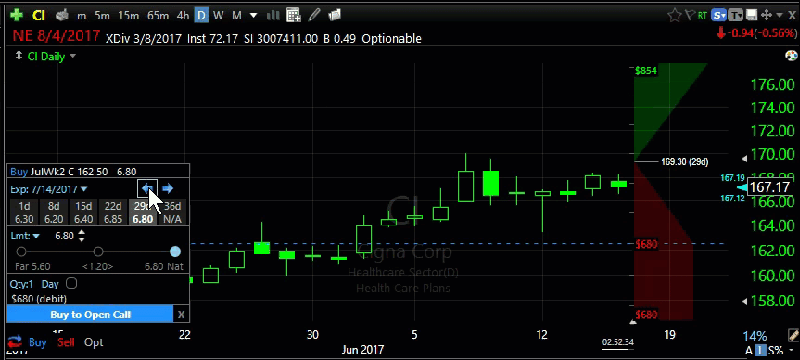Image resolution: width=800 pixels, height=360 pixels.
Task: Toggle the green RT real-time indicator
Action: (703, 16)
